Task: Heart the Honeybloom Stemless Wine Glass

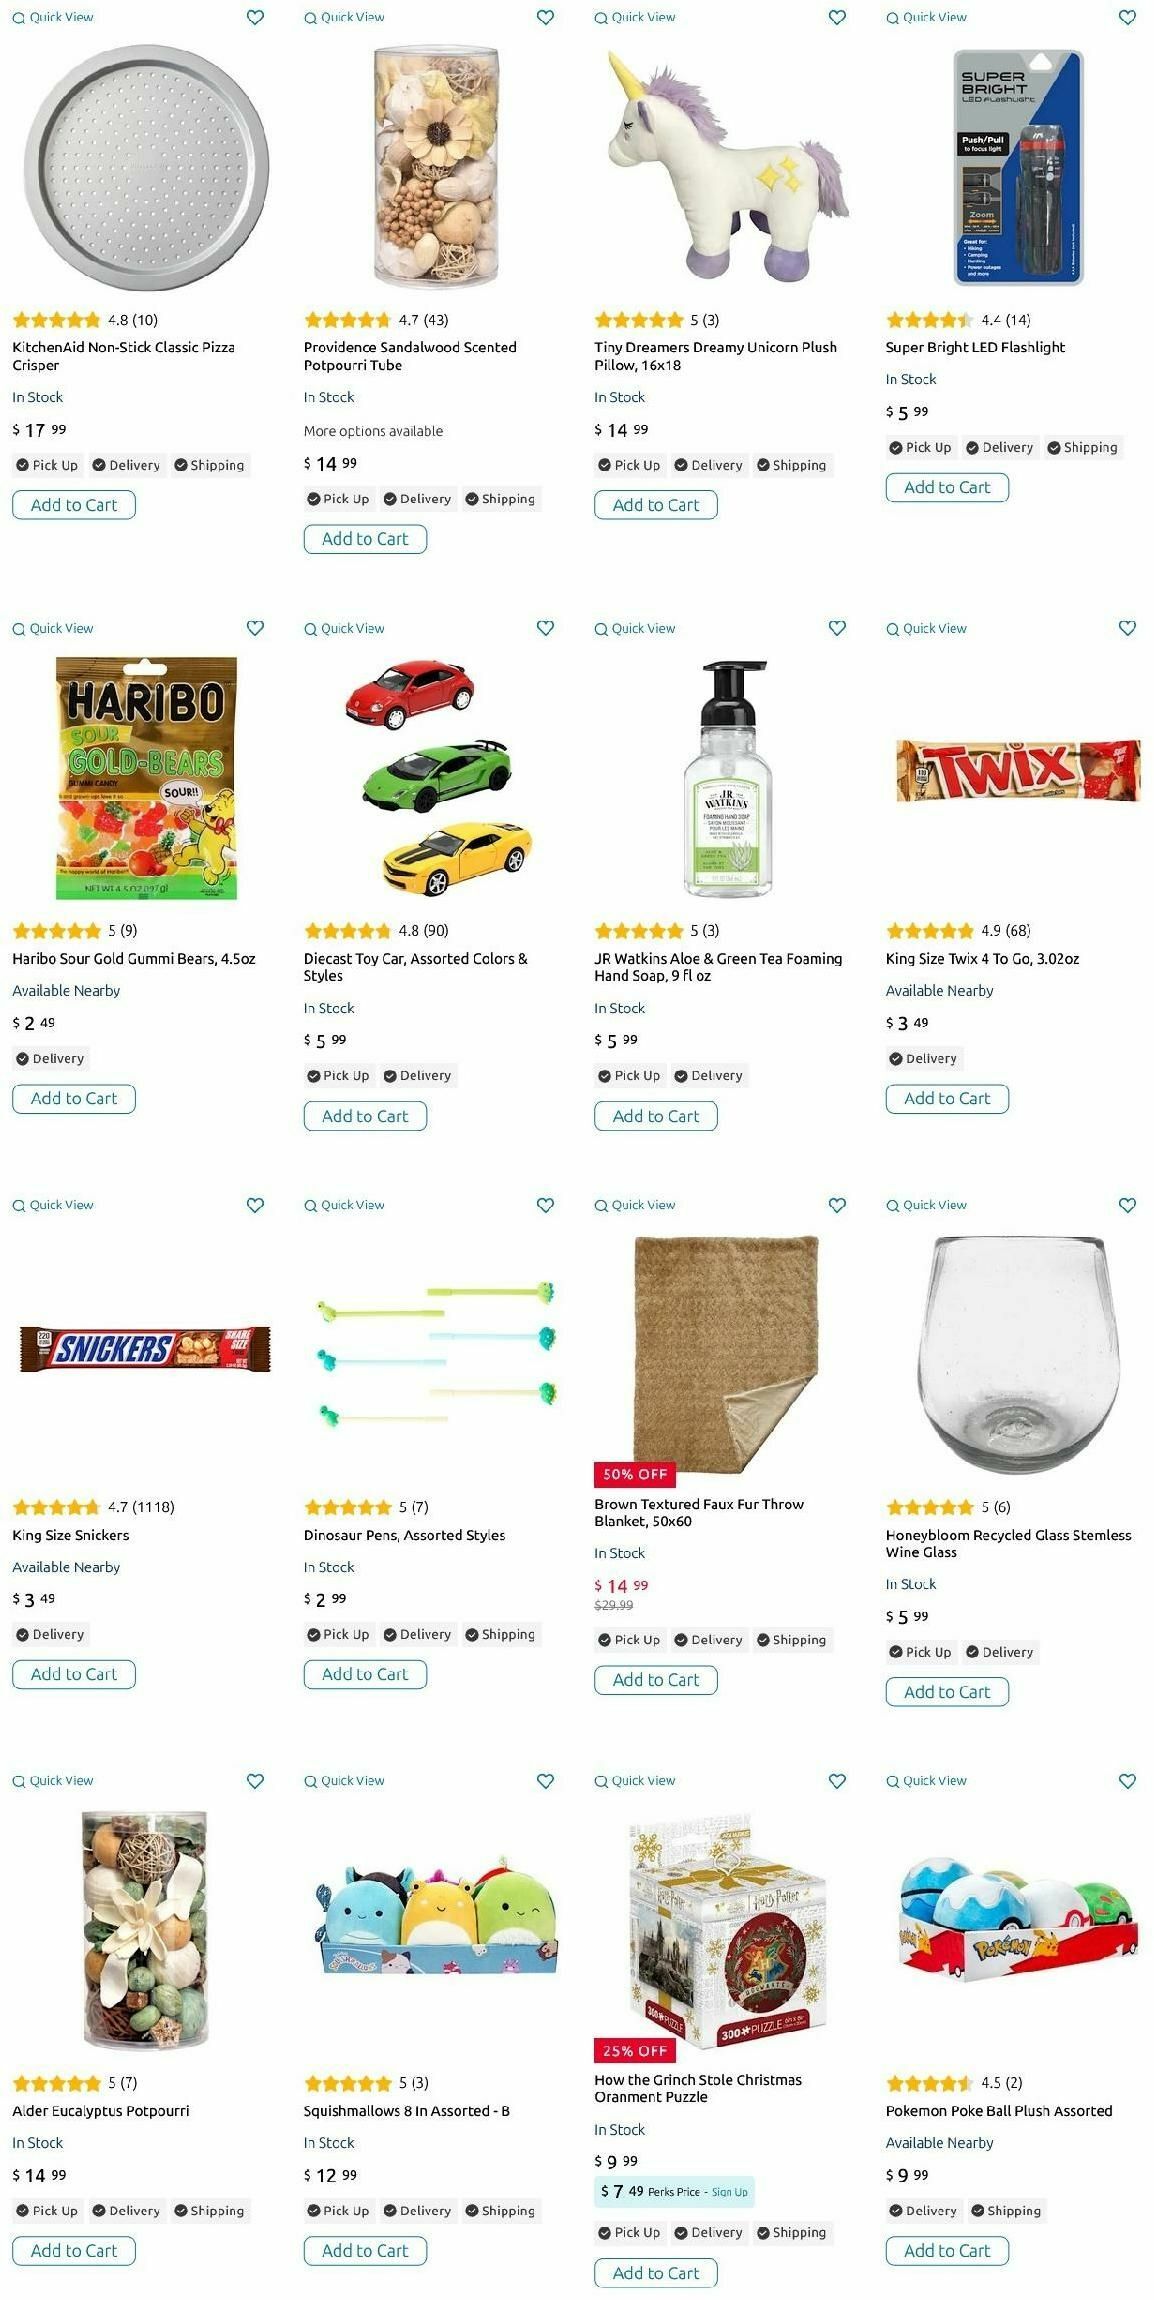Action: tap(1127, 1205)
